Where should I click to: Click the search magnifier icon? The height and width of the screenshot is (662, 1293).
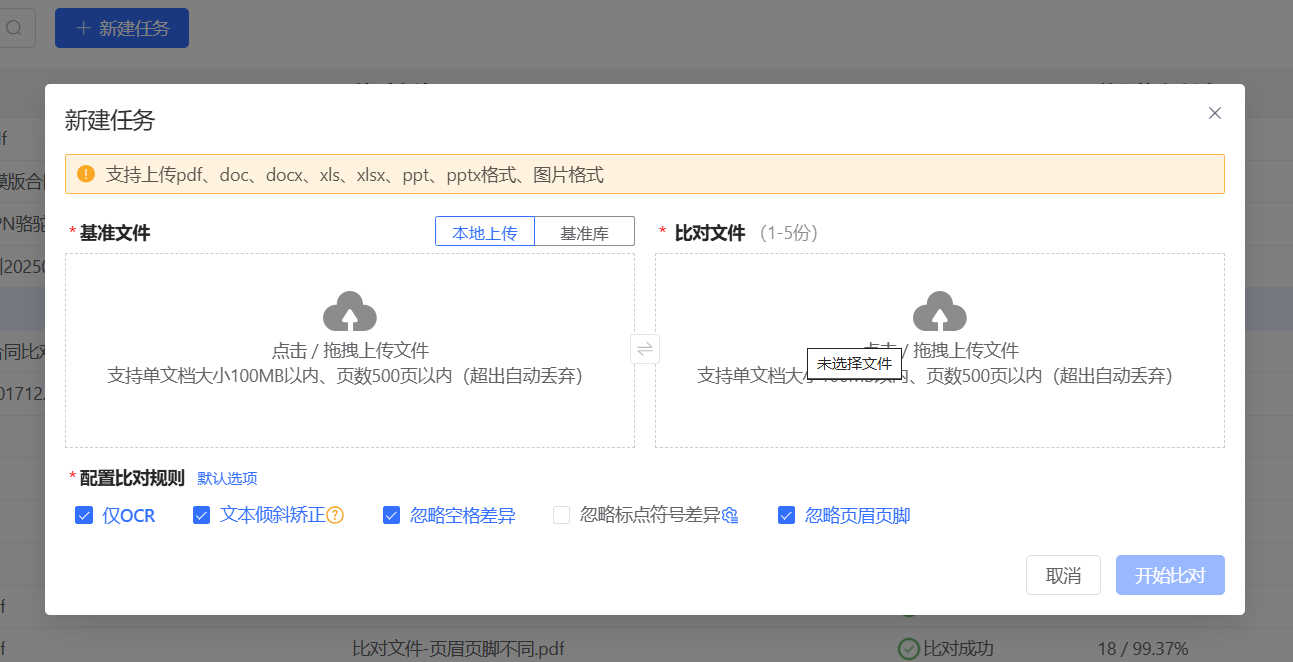pos(14,28)
